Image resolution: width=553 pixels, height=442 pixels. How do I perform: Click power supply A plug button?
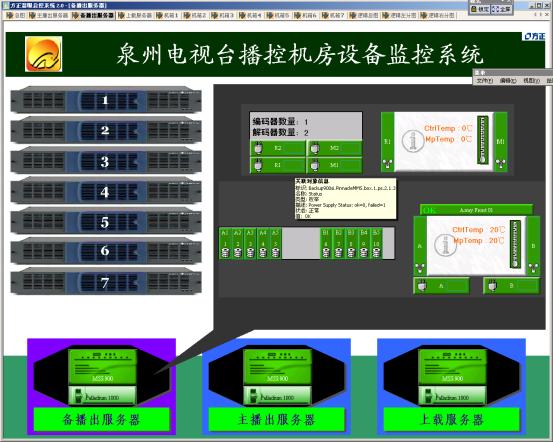(441, 286)
